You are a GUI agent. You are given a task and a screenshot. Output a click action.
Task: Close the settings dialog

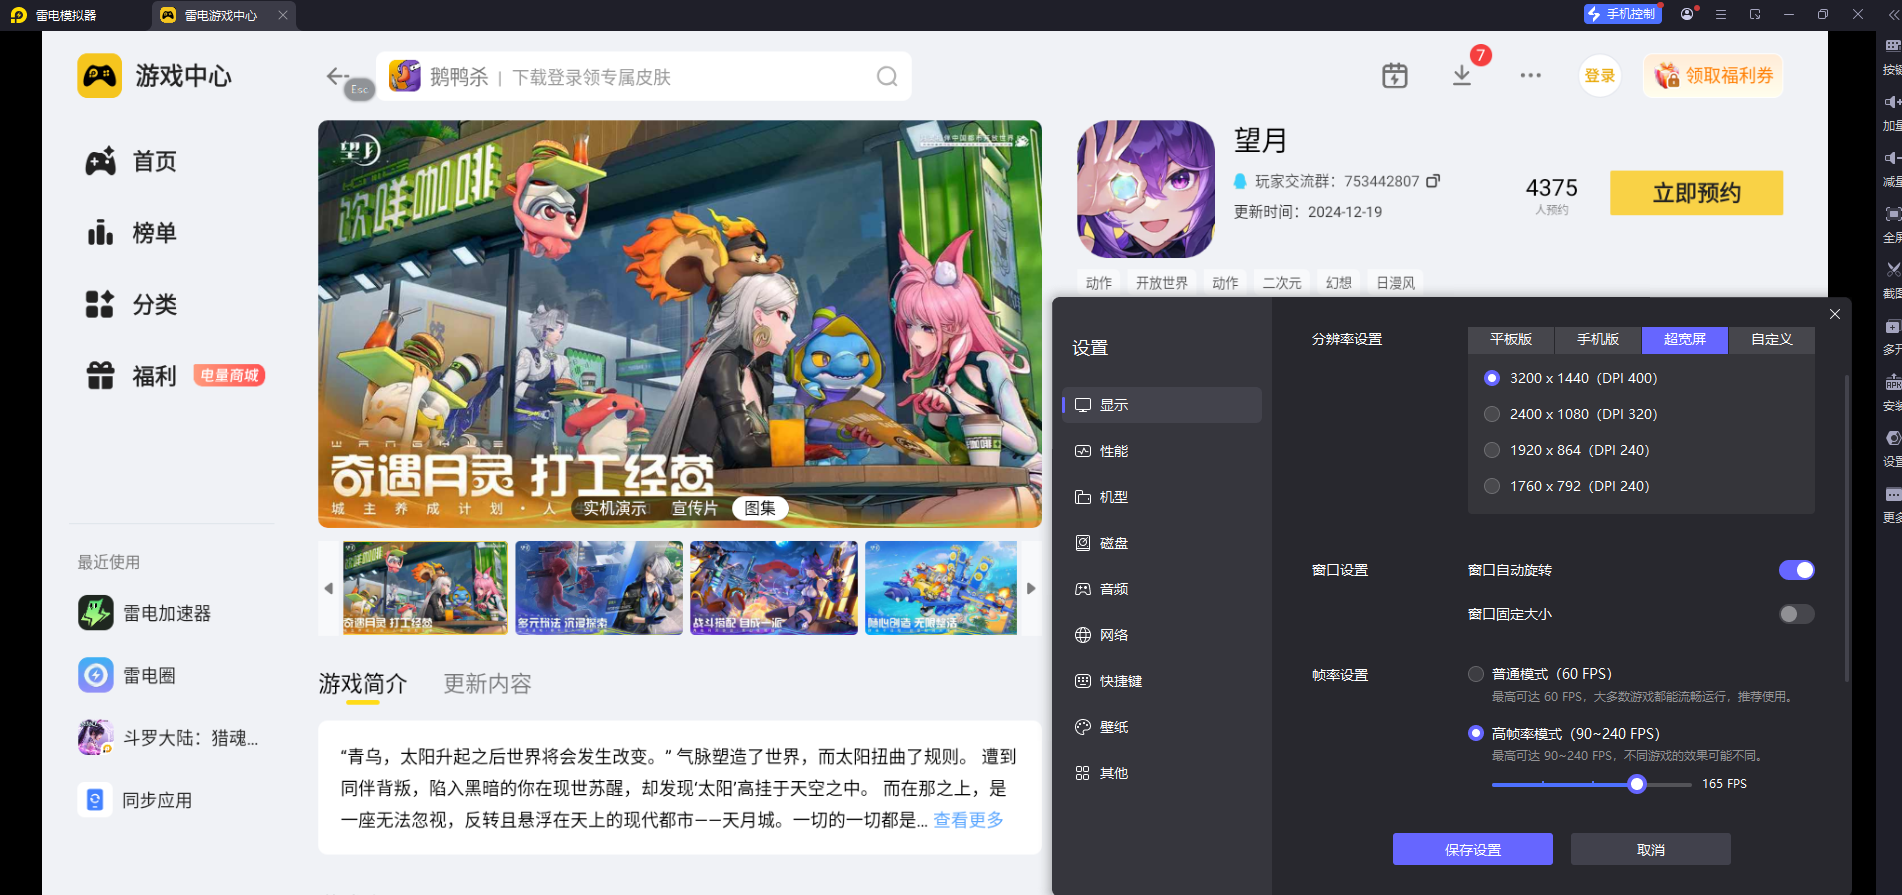(1835, 314)
